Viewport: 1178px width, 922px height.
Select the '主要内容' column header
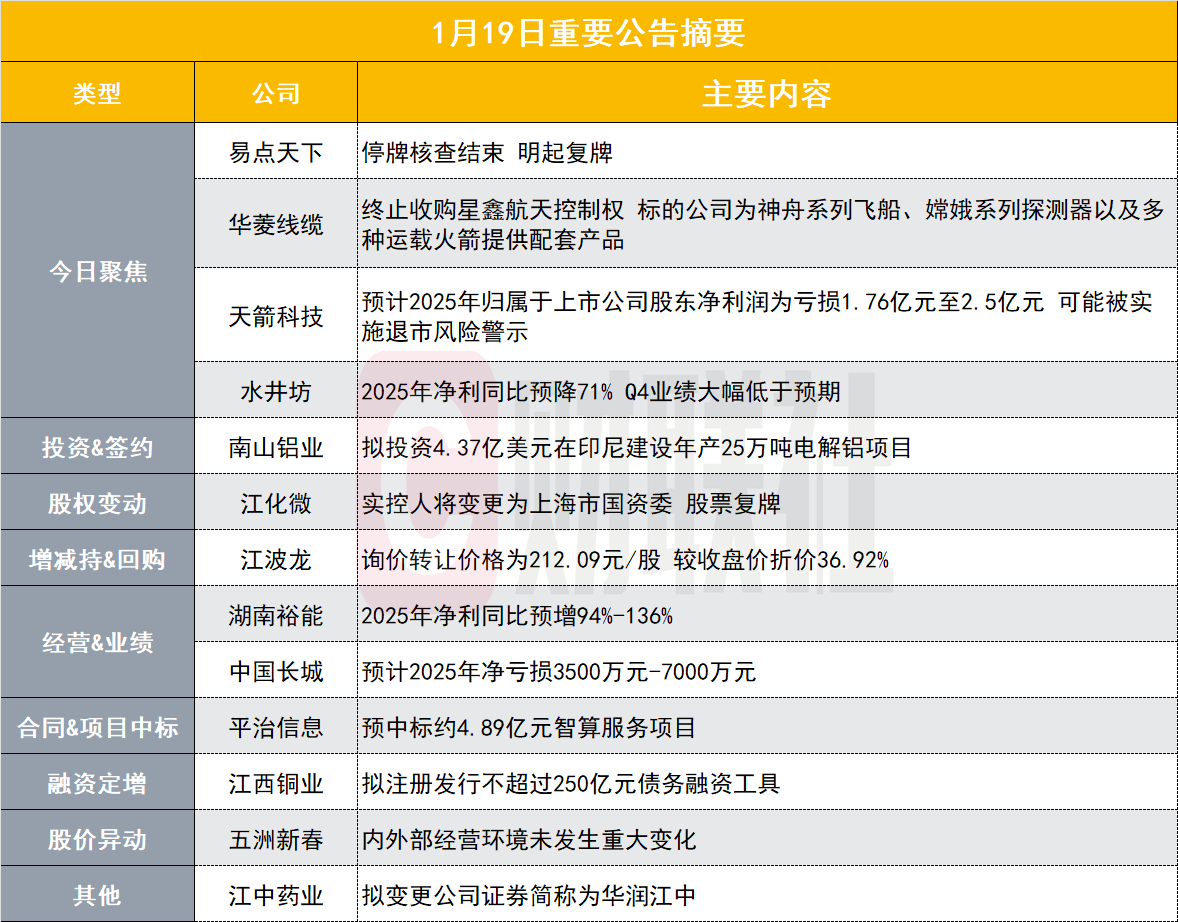[767, 94]
